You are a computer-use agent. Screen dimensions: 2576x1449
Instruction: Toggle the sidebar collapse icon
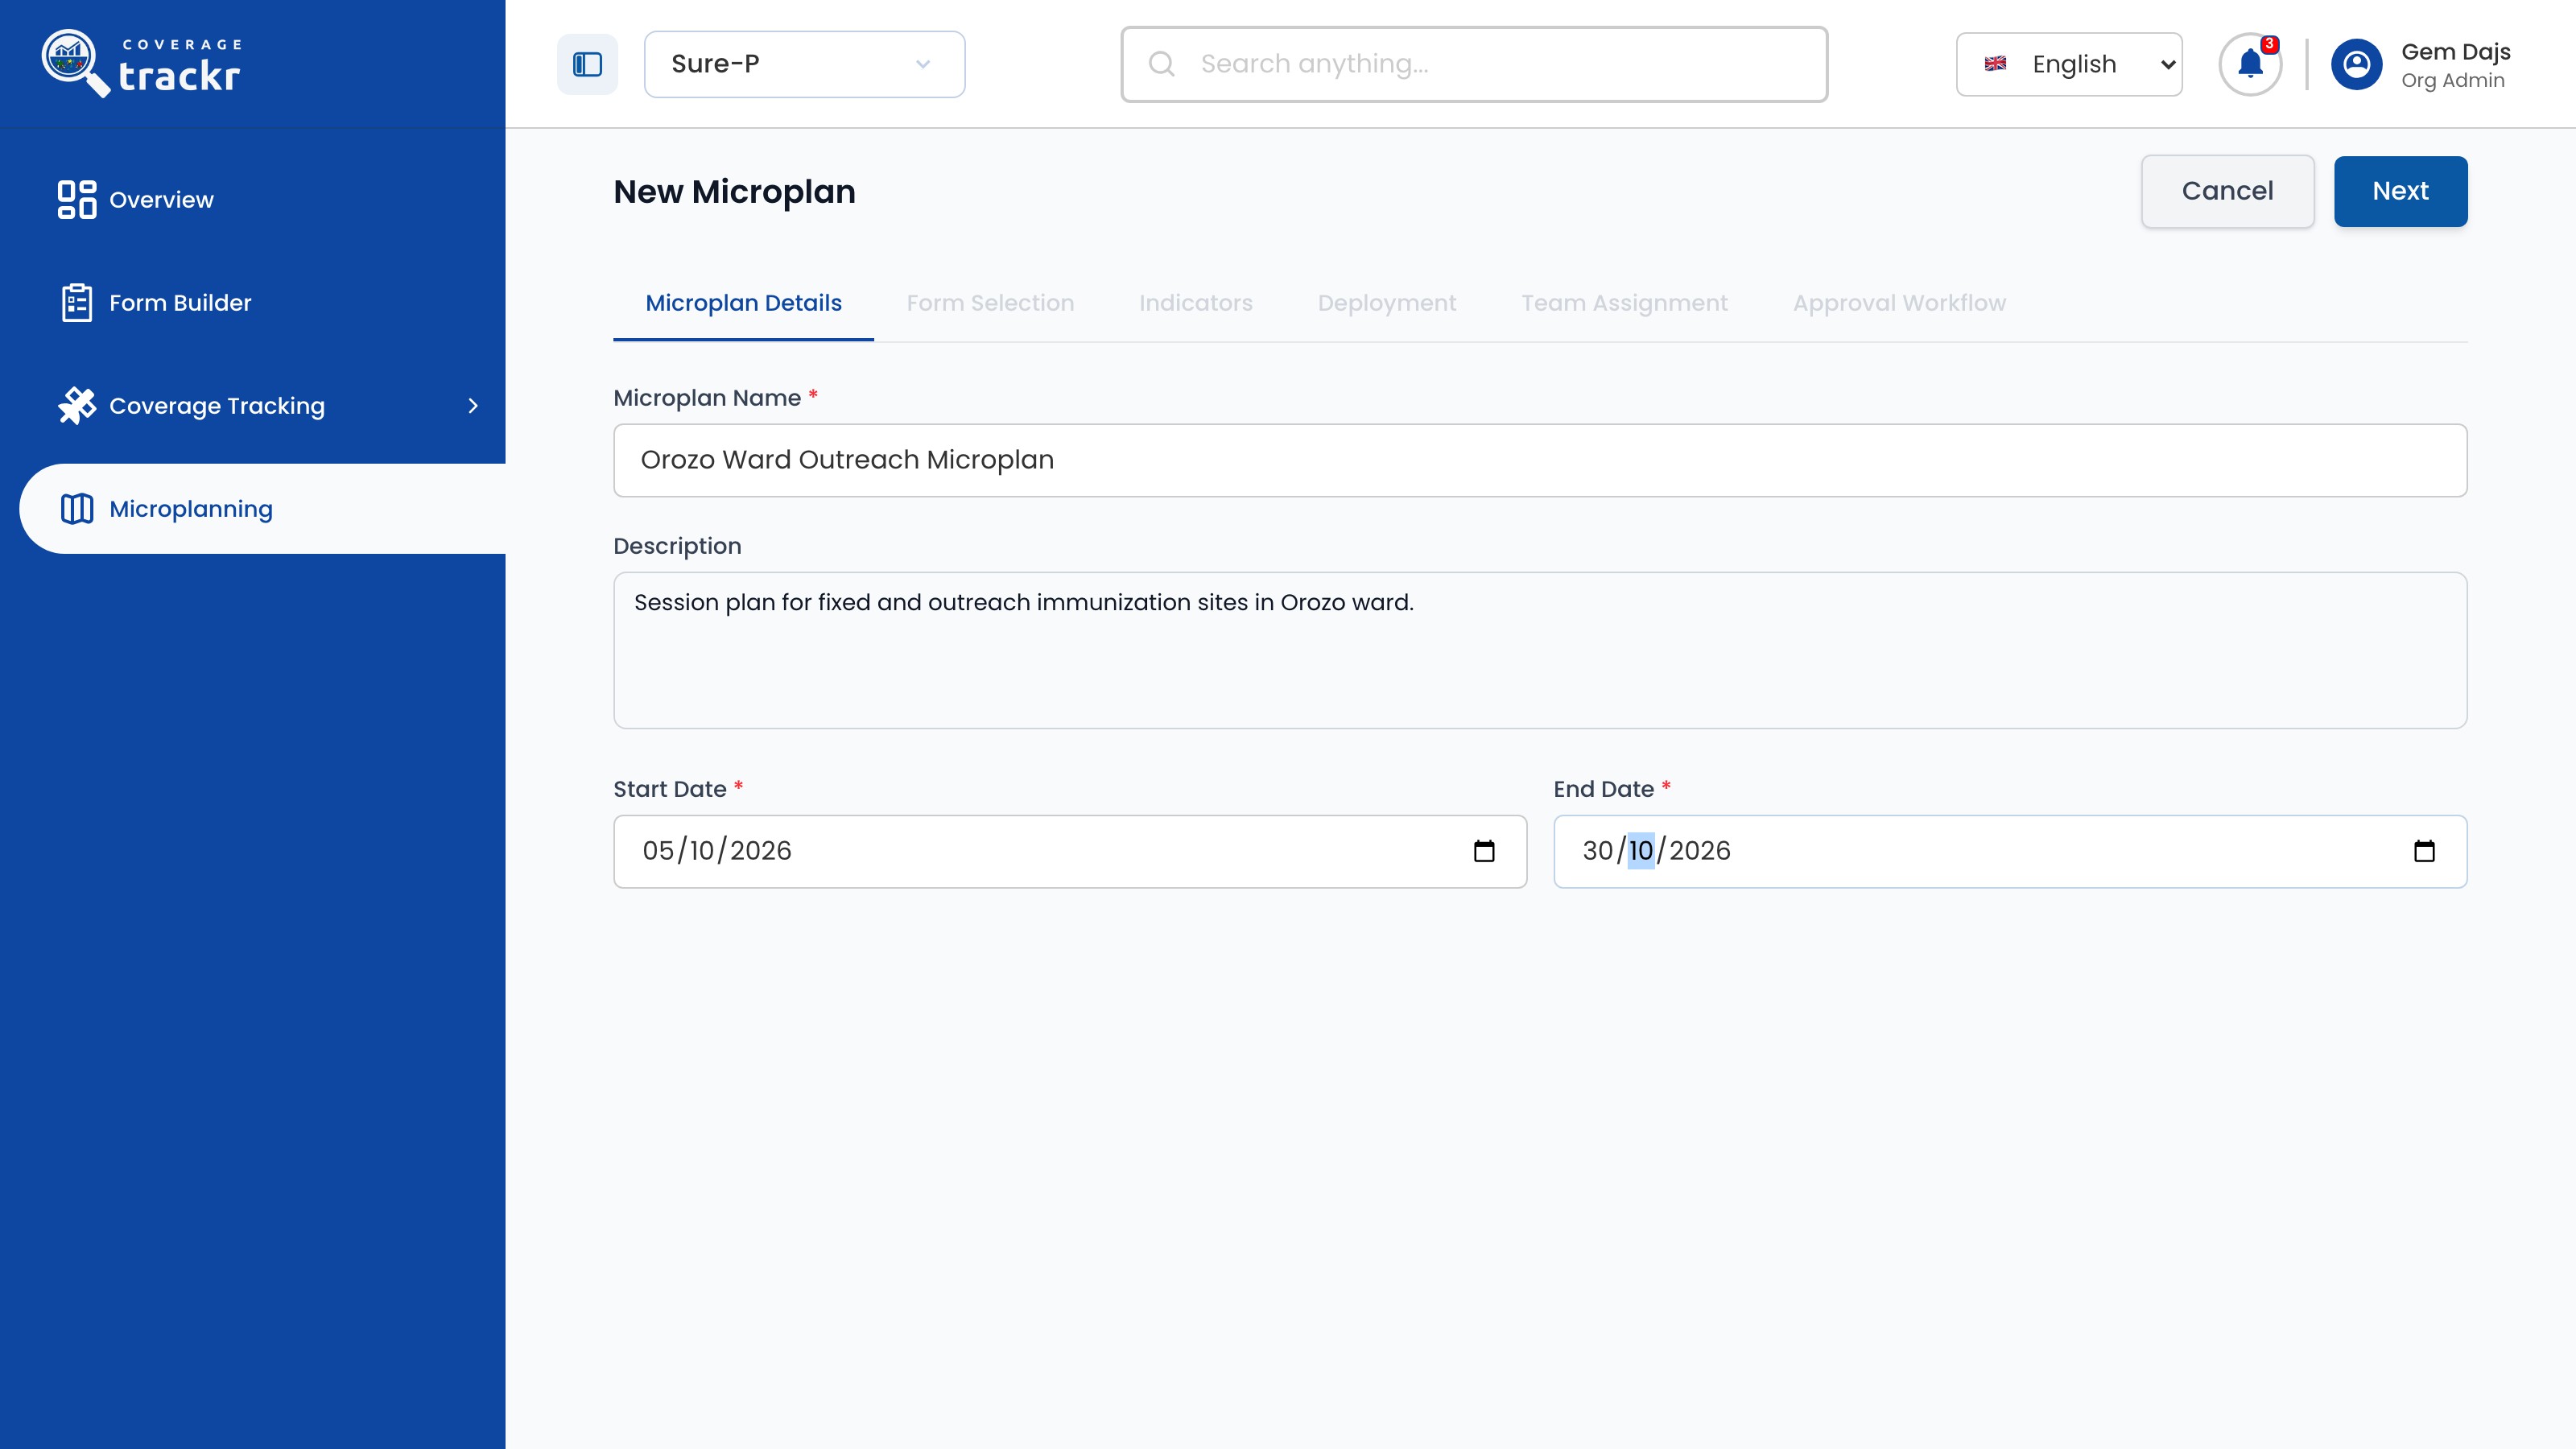point(587,64)
